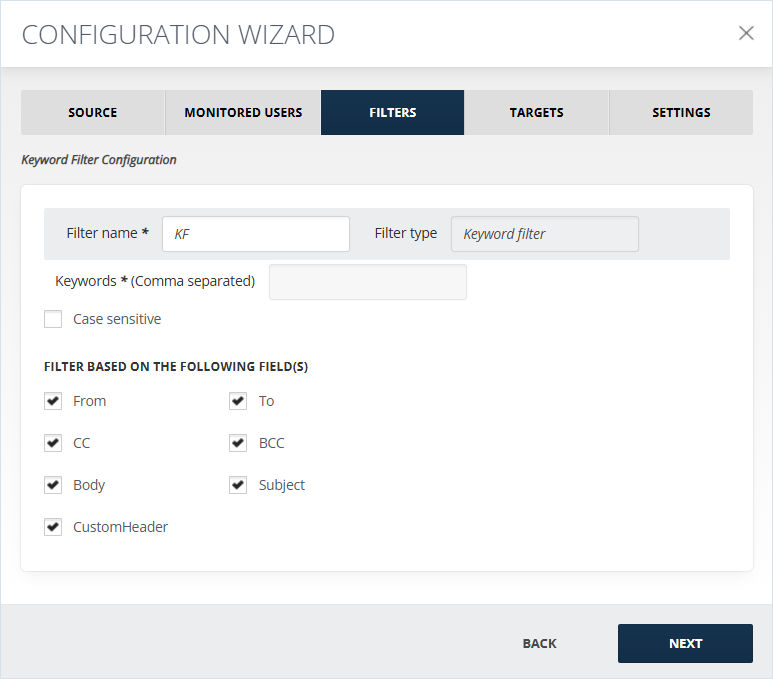The height and width of the screenshot is (679, 773).
Task: Click the Configuration Wizard title text
Action: click(x=178, y=35)
